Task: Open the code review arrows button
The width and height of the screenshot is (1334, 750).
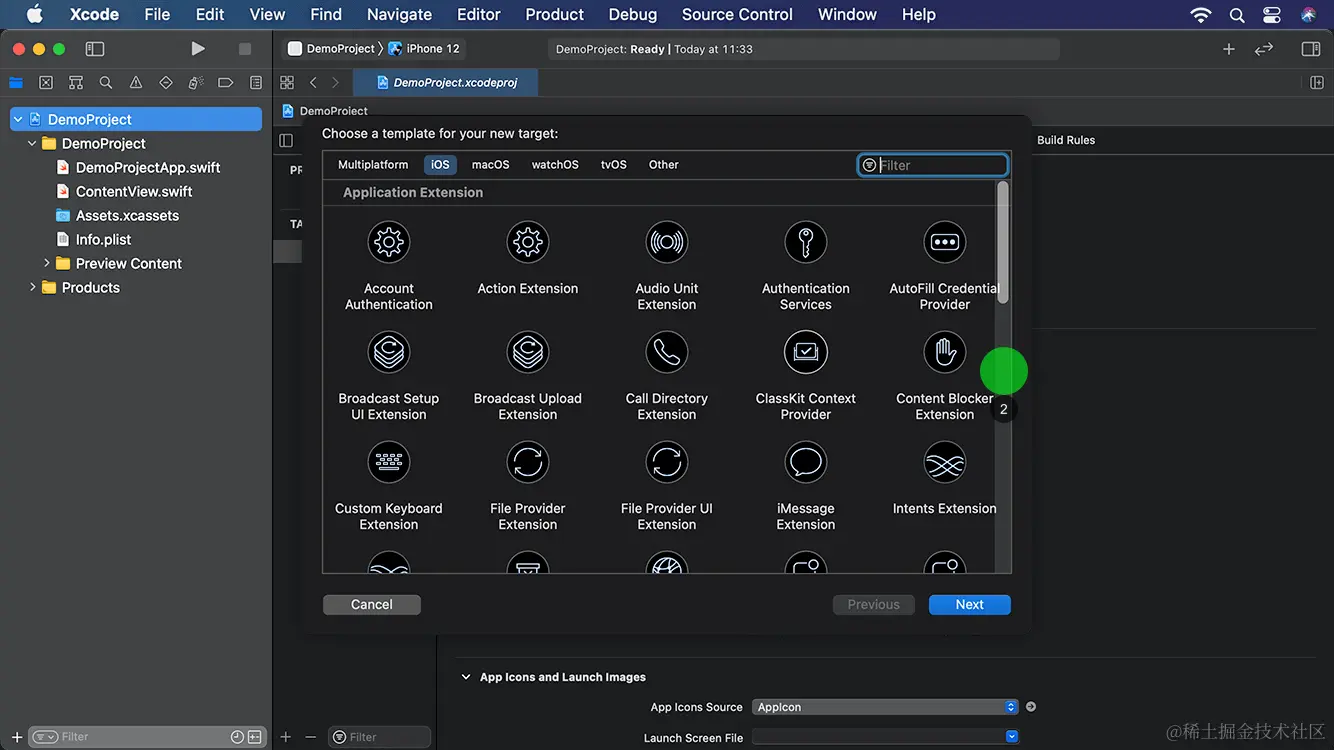Action: point(1264,49)
